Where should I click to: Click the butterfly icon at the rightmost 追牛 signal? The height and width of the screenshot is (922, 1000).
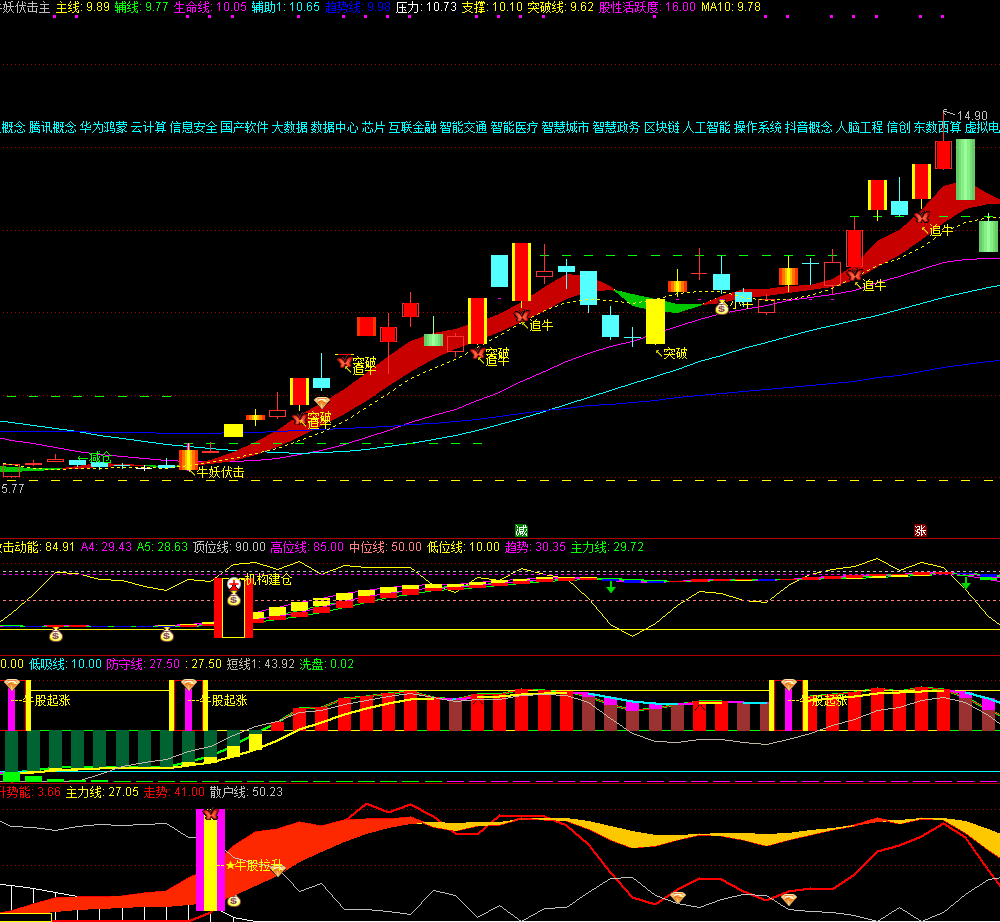point(921,217)
